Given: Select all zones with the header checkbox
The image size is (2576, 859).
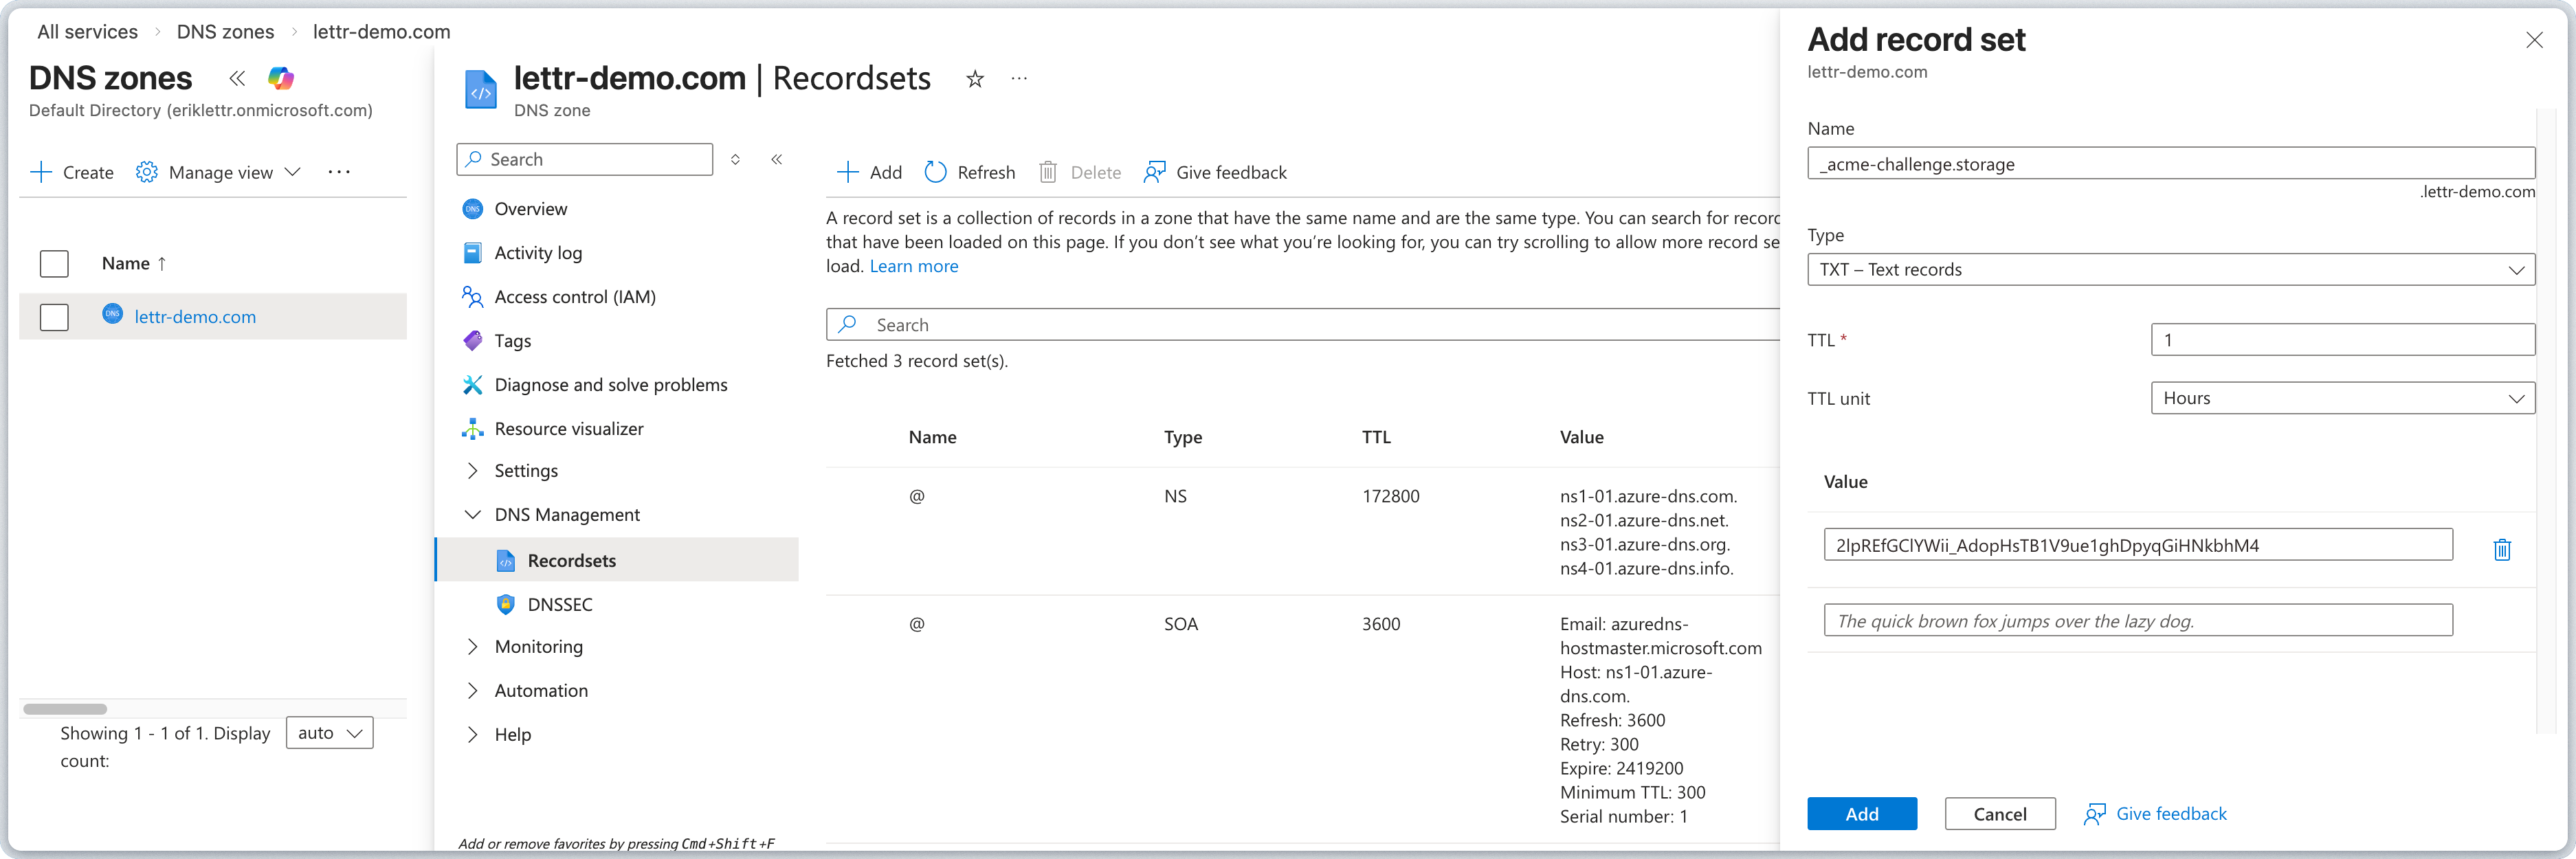Looking at the screenshot, I should click(54, 263).
